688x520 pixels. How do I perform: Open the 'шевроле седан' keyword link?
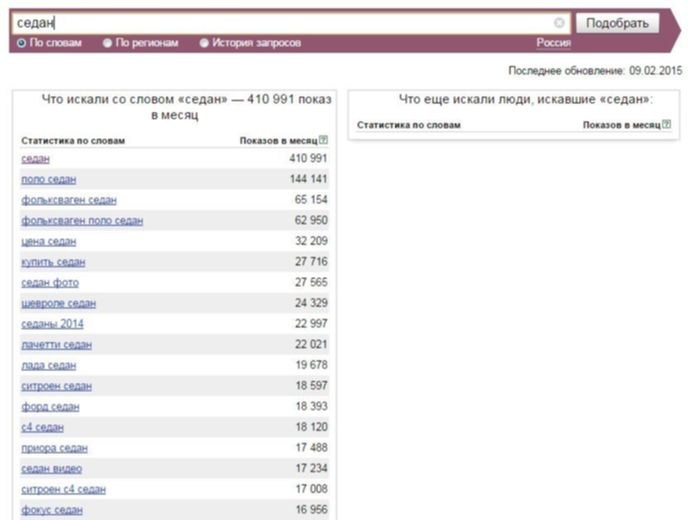(58, 303)
